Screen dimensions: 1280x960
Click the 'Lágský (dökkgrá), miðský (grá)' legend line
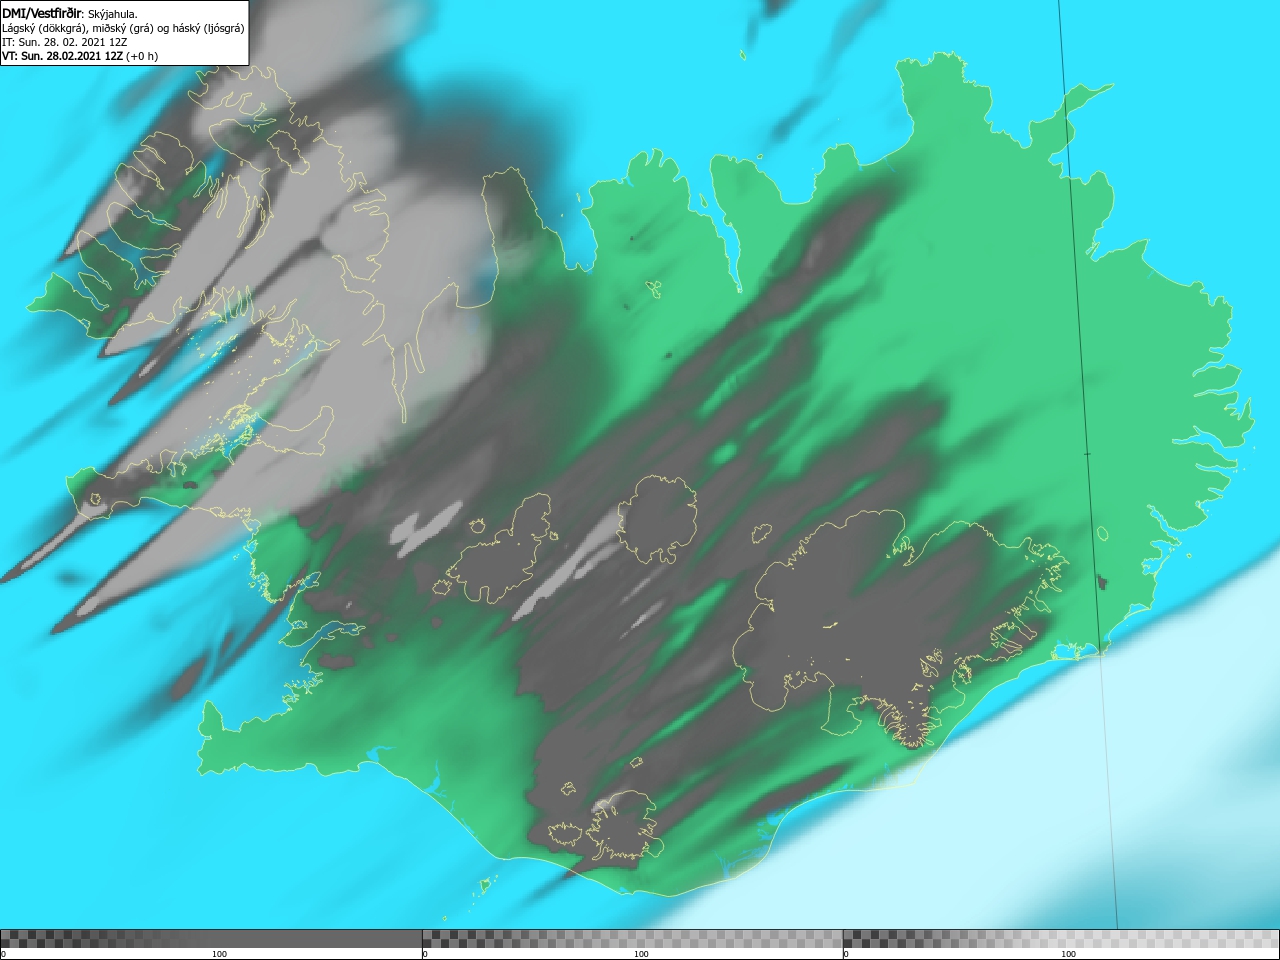pos(123,28)
